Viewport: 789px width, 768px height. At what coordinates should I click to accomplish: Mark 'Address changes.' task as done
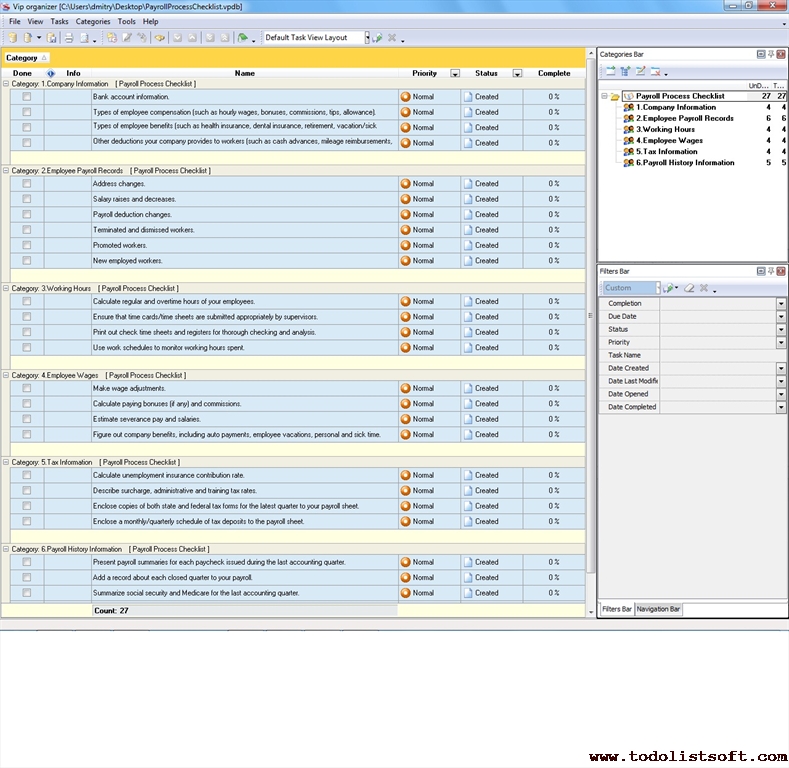[27, 184]
